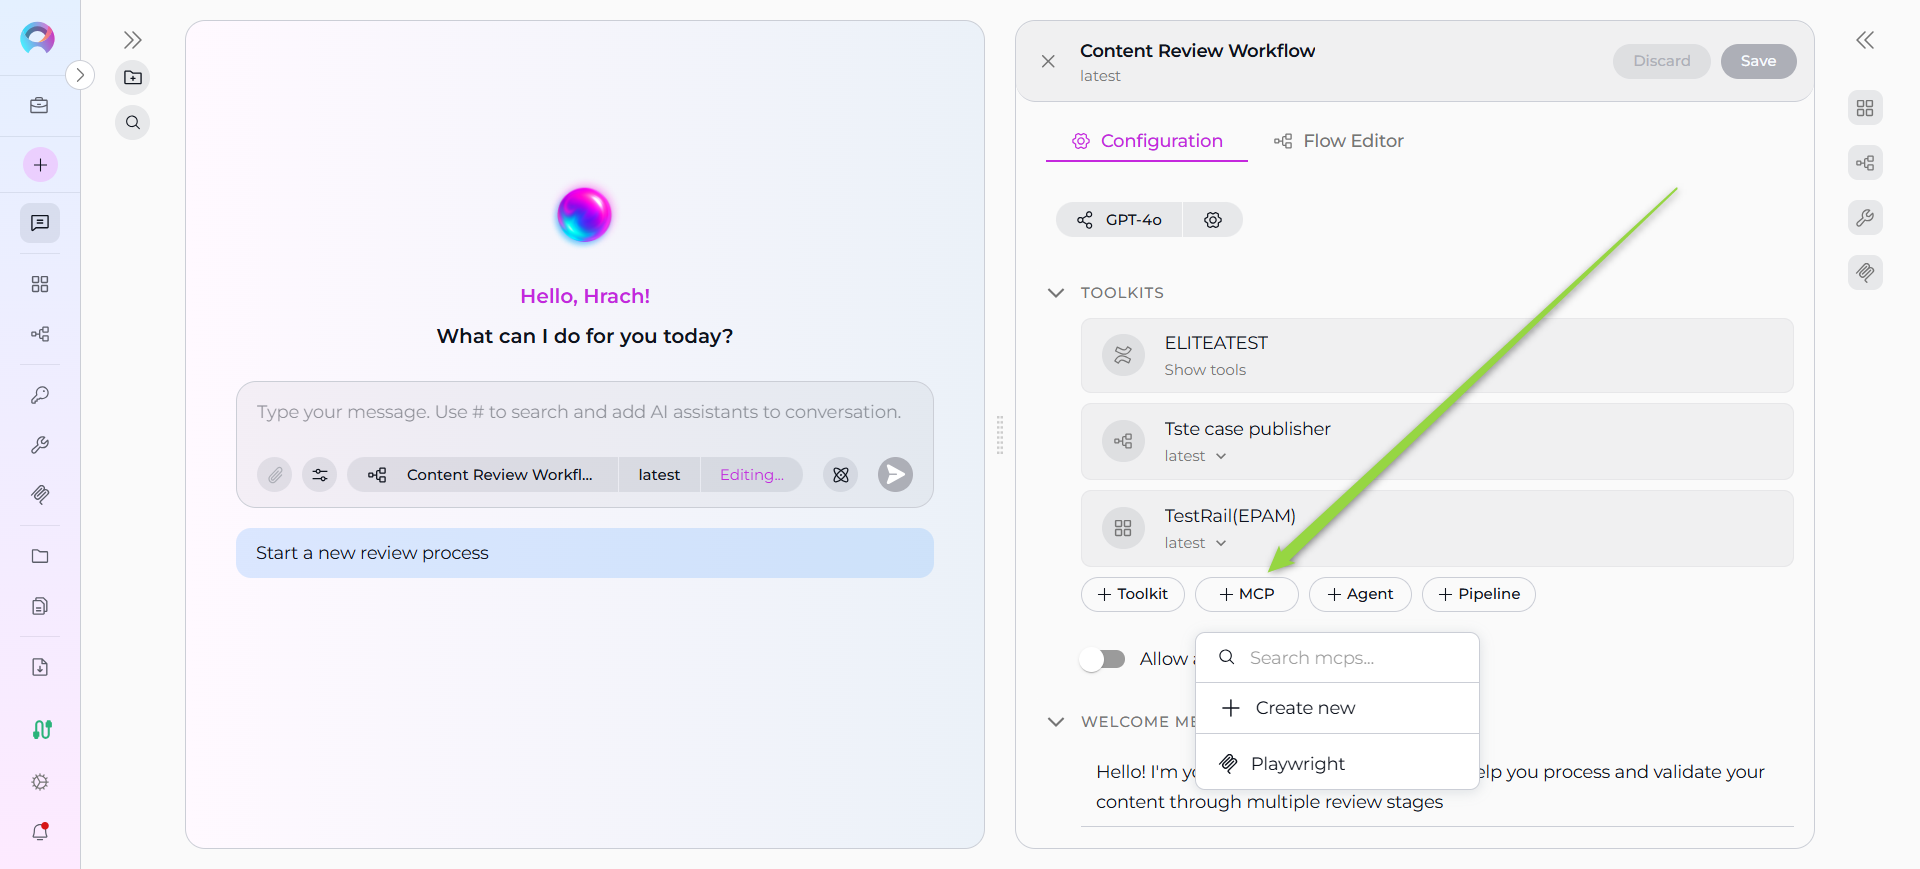
Task: Select Playwright from the MCP list
Action: (x=1297, y=764)
